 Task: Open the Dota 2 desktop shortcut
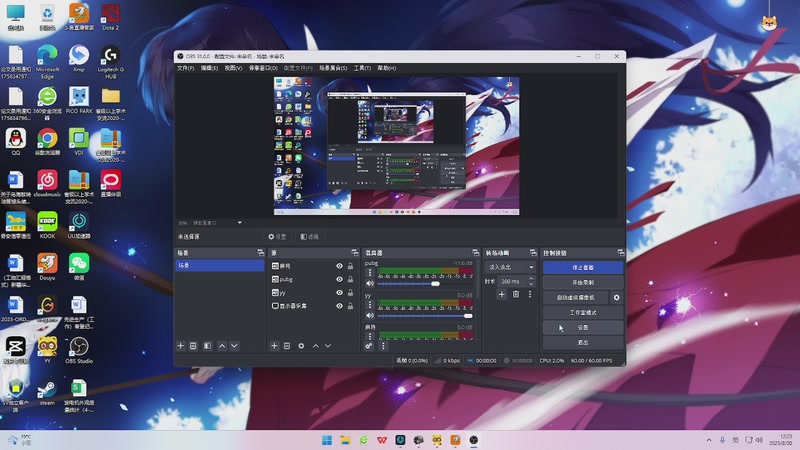tap(110, 17)
